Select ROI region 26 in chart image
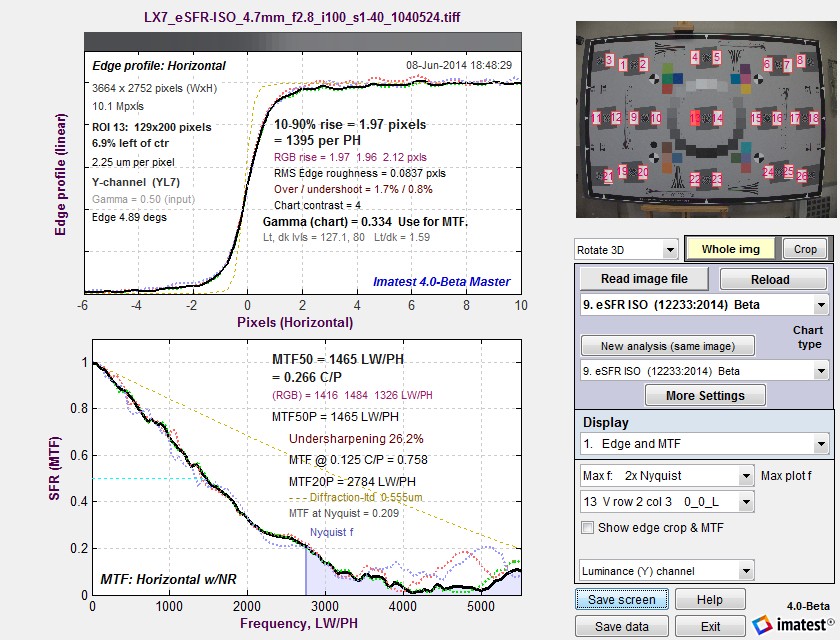This screenshot has width=840, height=640. [802, 176]
